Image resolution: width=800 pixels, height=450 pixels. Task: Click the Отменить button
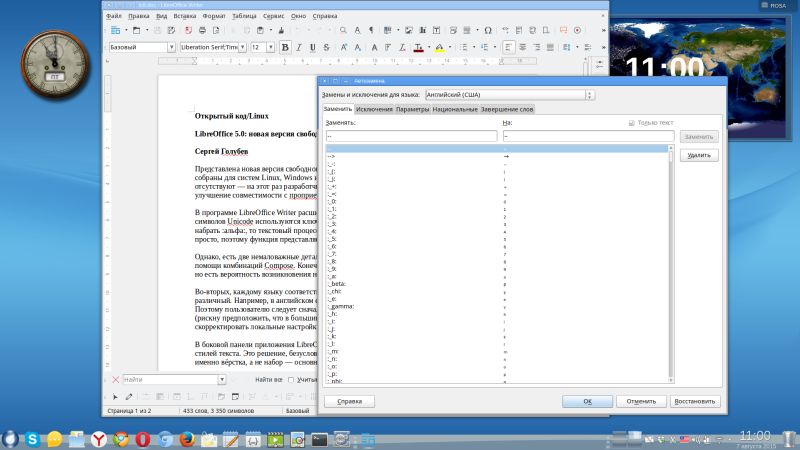(x=641, y=402)
